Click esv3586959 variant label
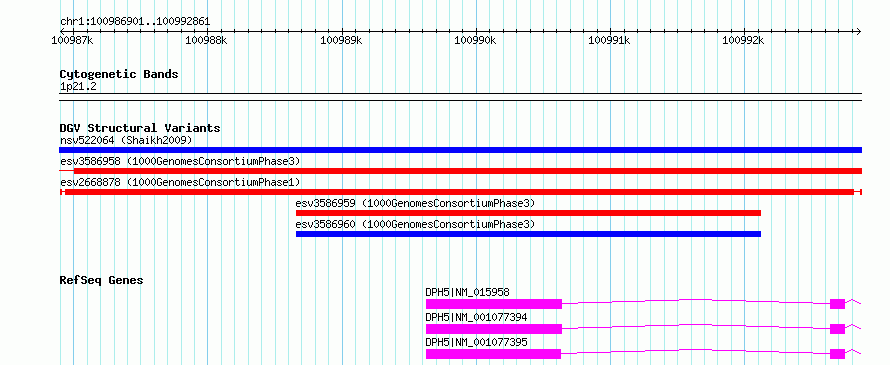The image size is (890, 365). (x=415, y=203)
